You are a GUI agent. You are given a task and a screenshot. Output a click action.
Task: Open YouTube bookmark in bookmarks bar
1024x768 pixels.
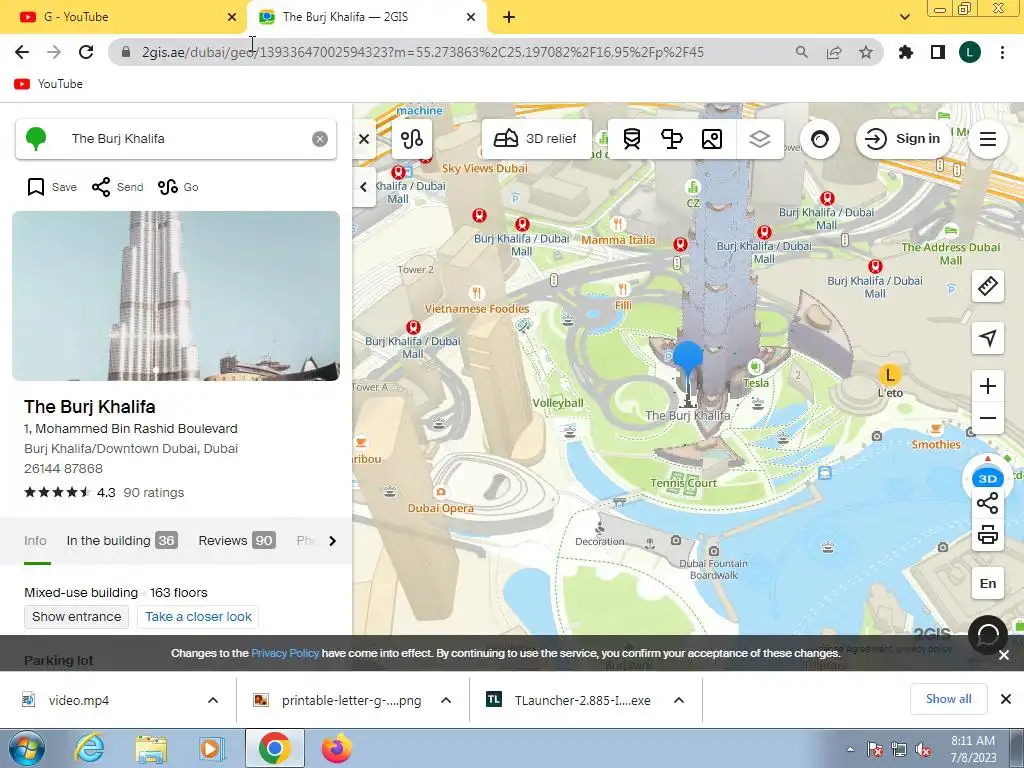pyautogui.click(x=48, y=84)
